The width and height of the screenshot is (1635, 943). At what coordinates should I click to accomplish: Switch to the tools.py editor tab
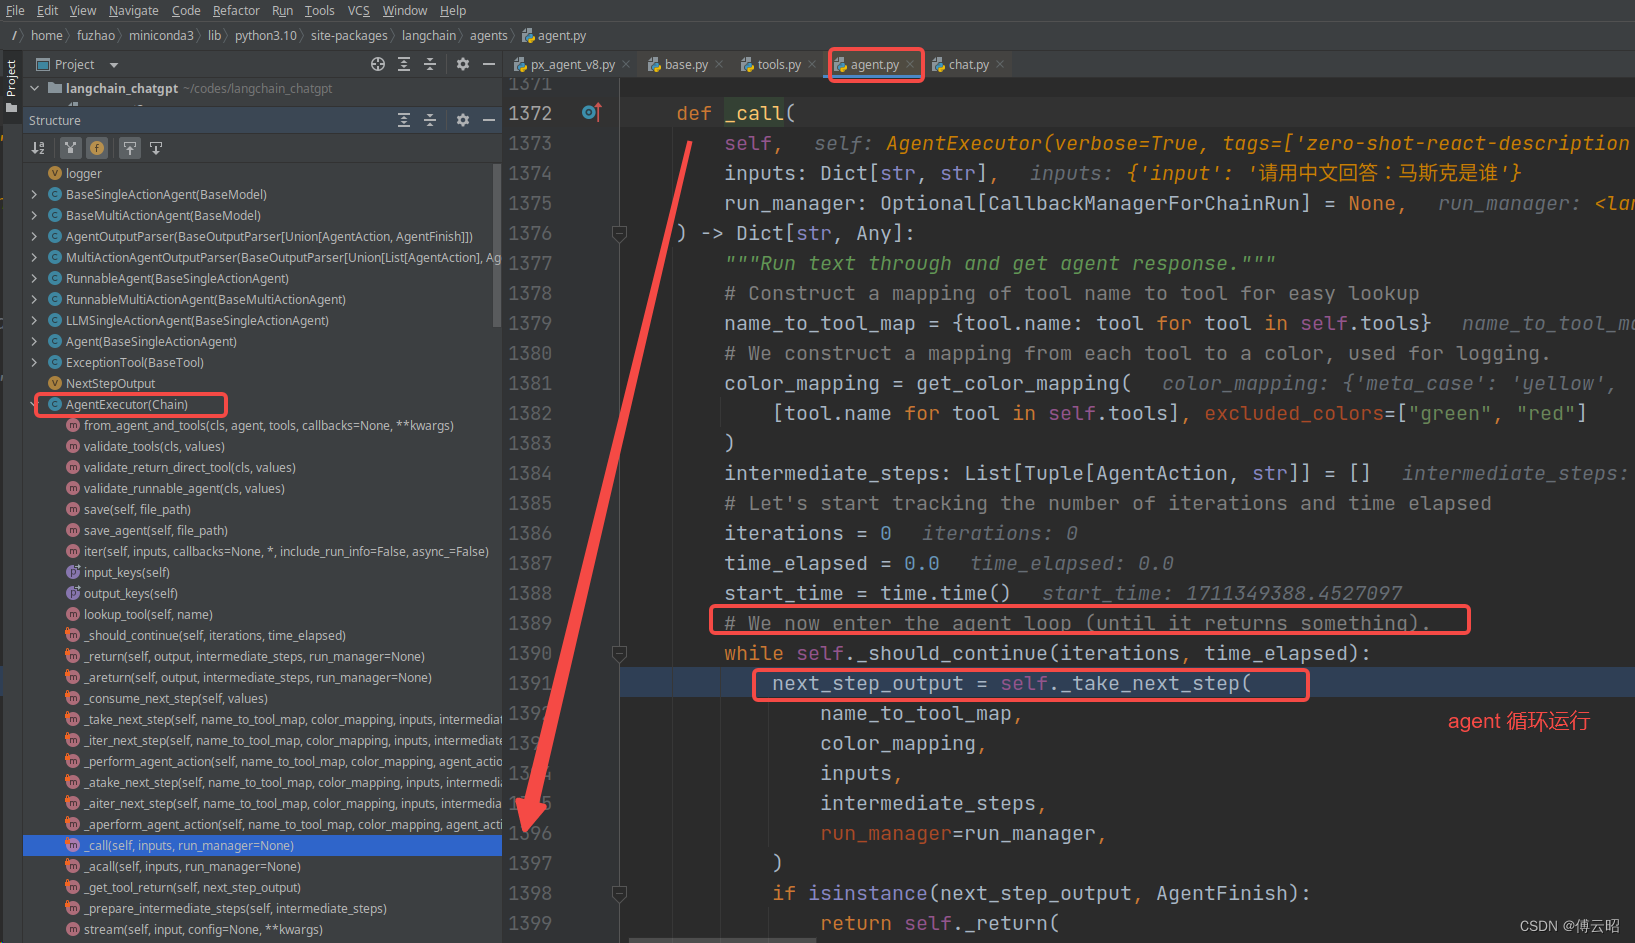778,65
